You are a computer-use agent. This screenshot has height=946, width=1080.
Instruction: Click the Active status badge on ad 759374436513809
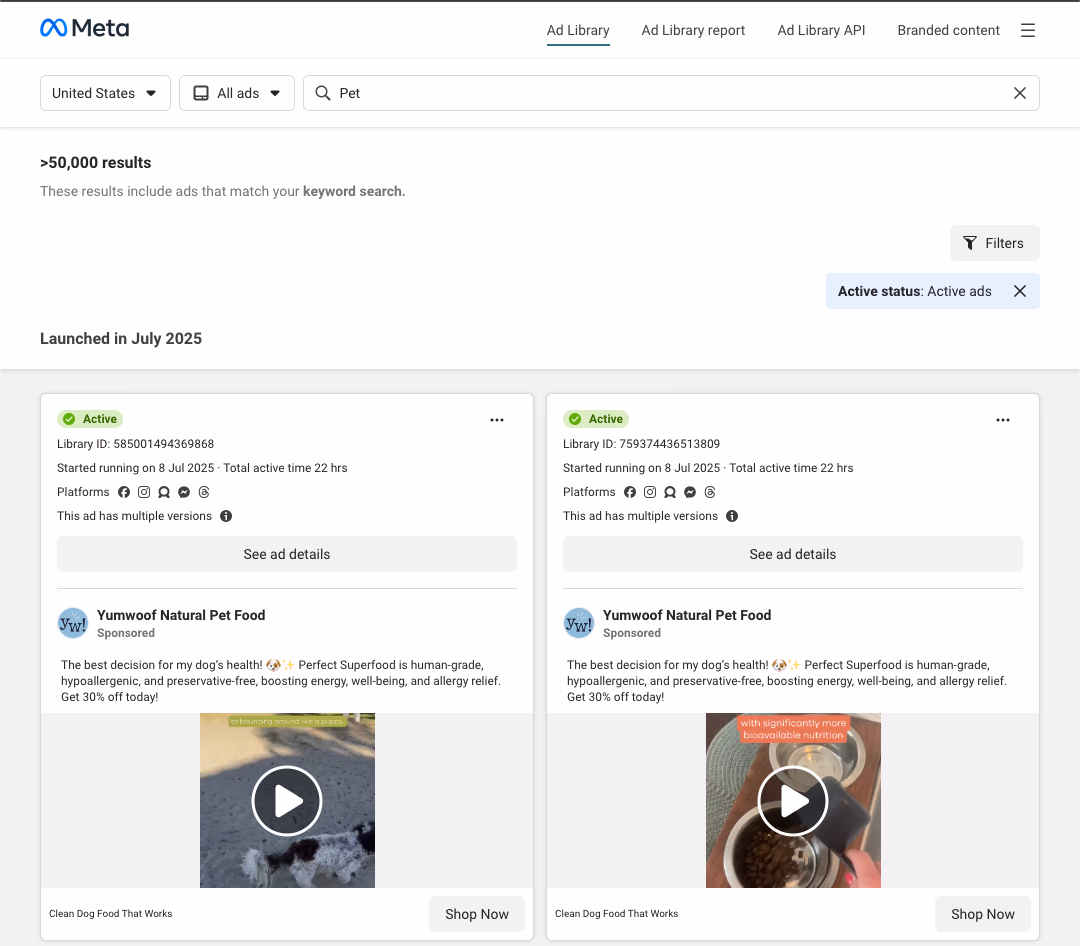[596, 419]
